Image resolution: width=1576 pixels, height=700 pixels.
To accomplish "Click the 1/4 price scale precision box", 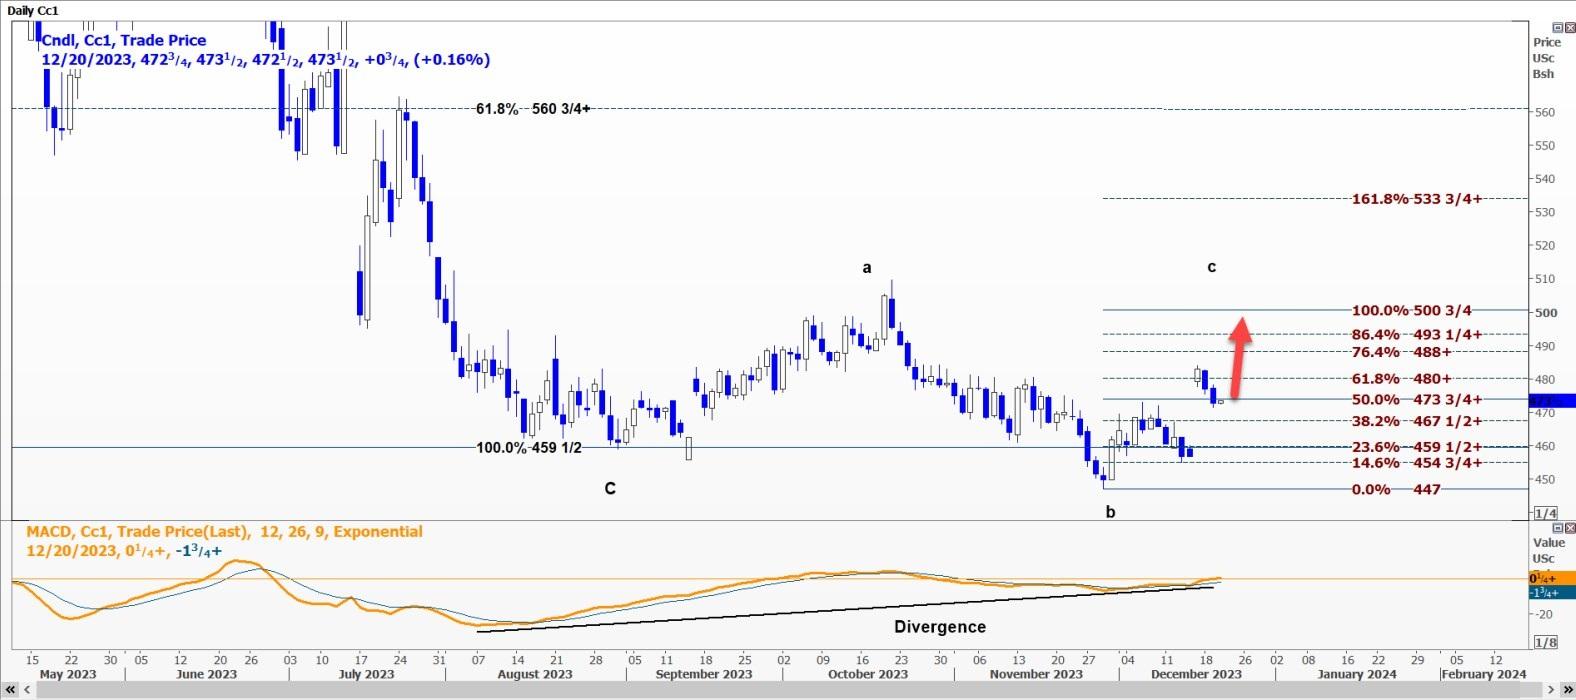I will coord(1546,513).
